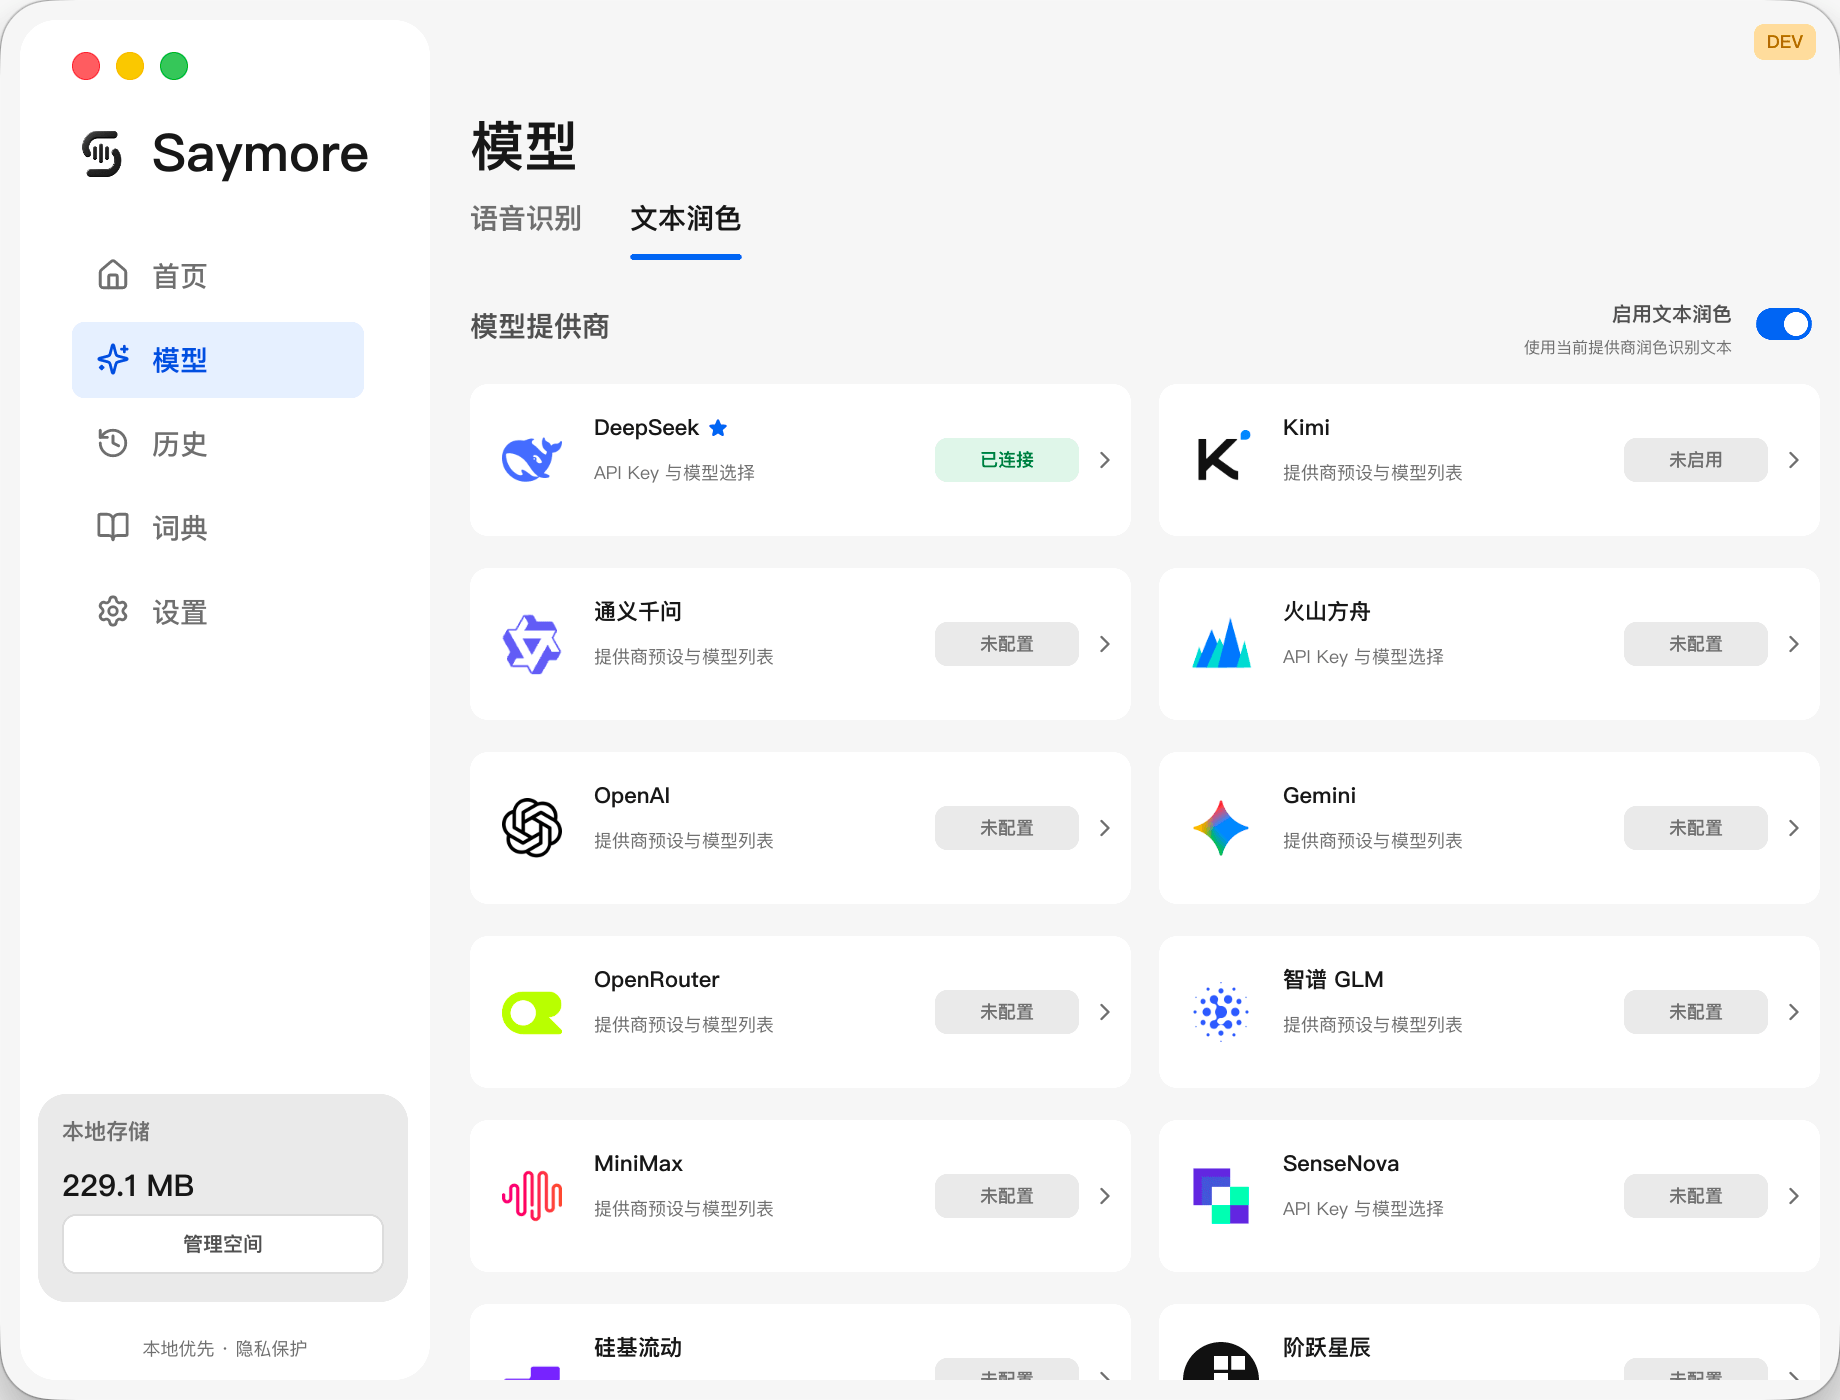
Task: Click the 管理空间 button
Action: pyautogui.click(x=223, y=1244)
